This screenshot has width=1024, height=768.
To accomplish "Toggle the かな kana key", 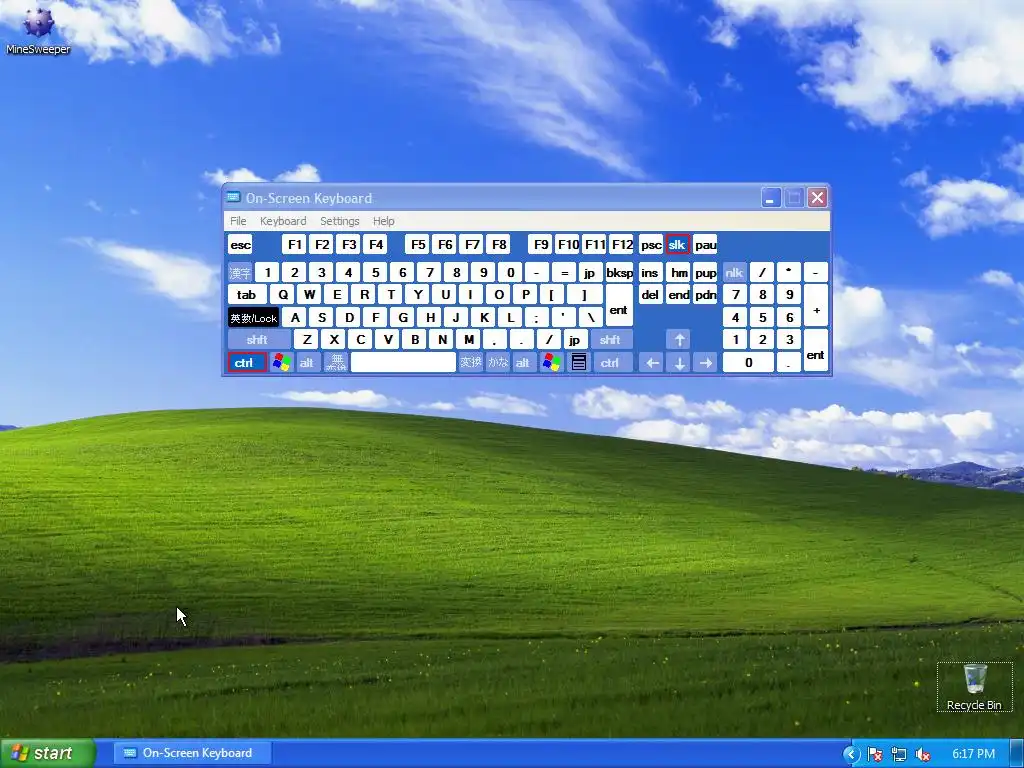I will (x=498, y=362).
